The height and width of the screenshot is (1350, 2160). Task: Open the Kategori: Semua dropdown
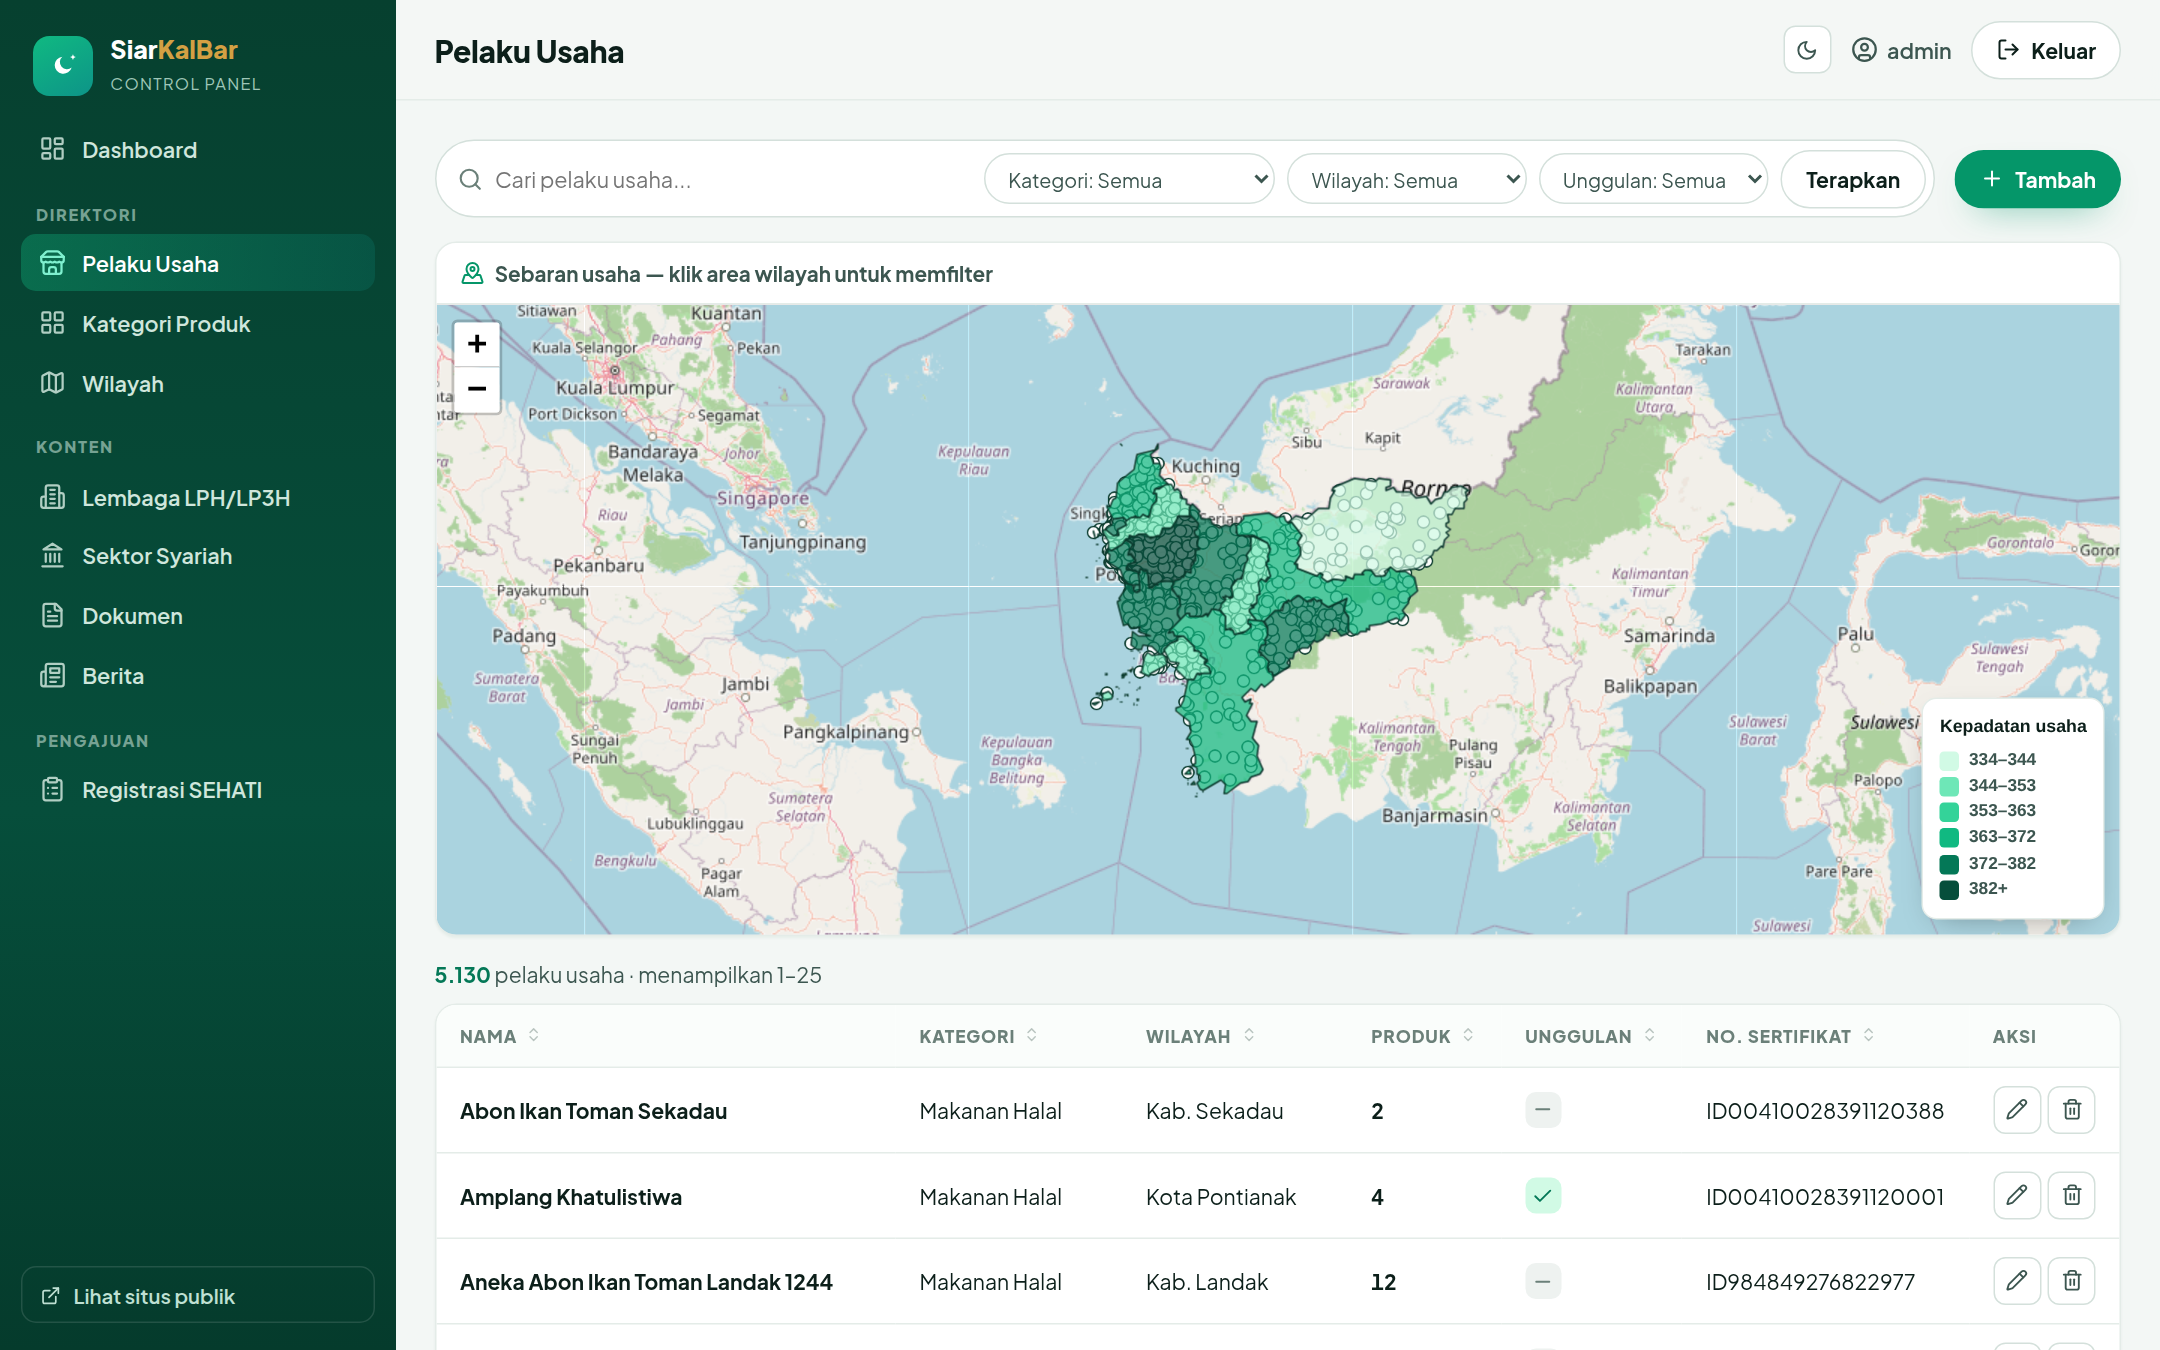1129,180
